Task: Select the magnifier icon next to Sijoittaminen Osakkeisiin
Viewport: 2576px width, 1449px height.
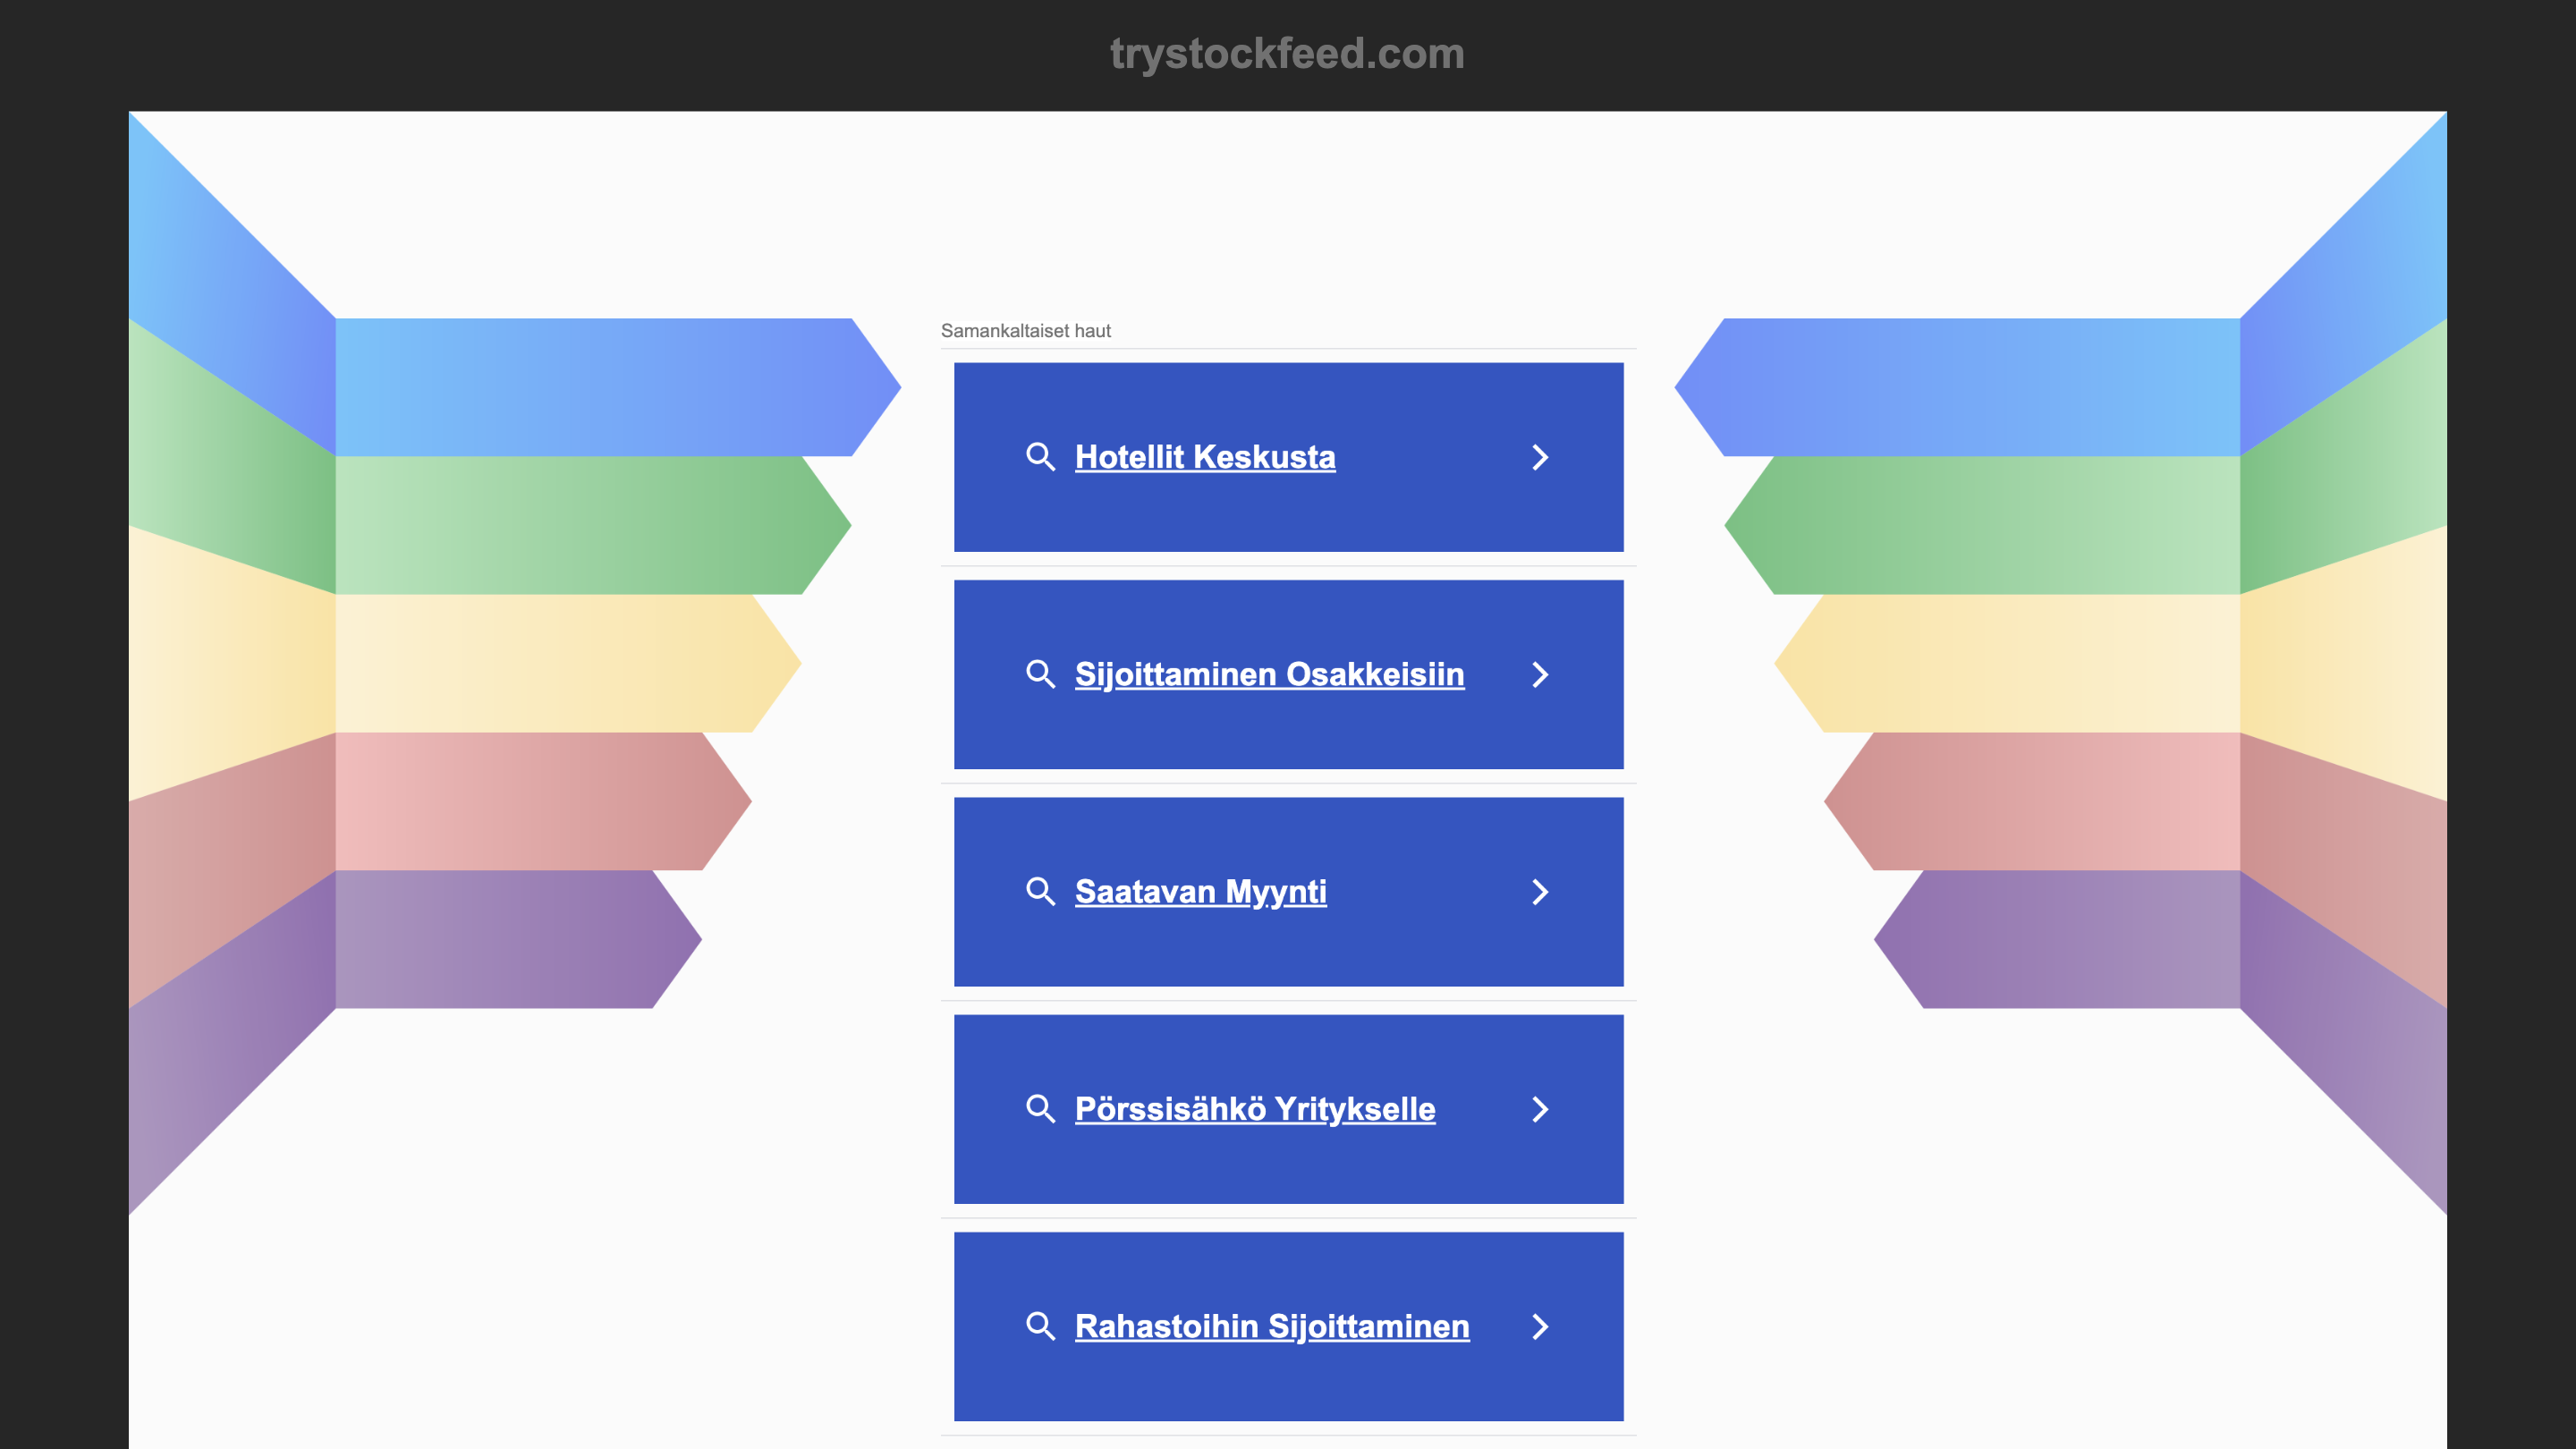Action: click(1041, 674)
